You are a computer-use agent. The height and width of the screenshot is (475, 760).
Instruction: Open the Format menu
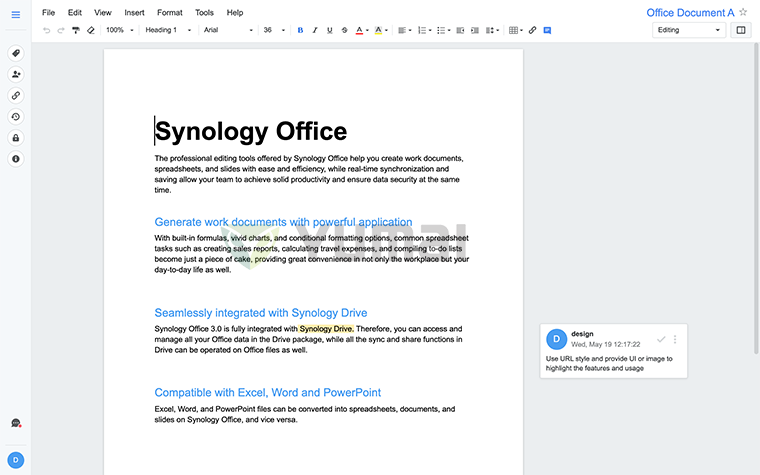(x=170, y=13)
